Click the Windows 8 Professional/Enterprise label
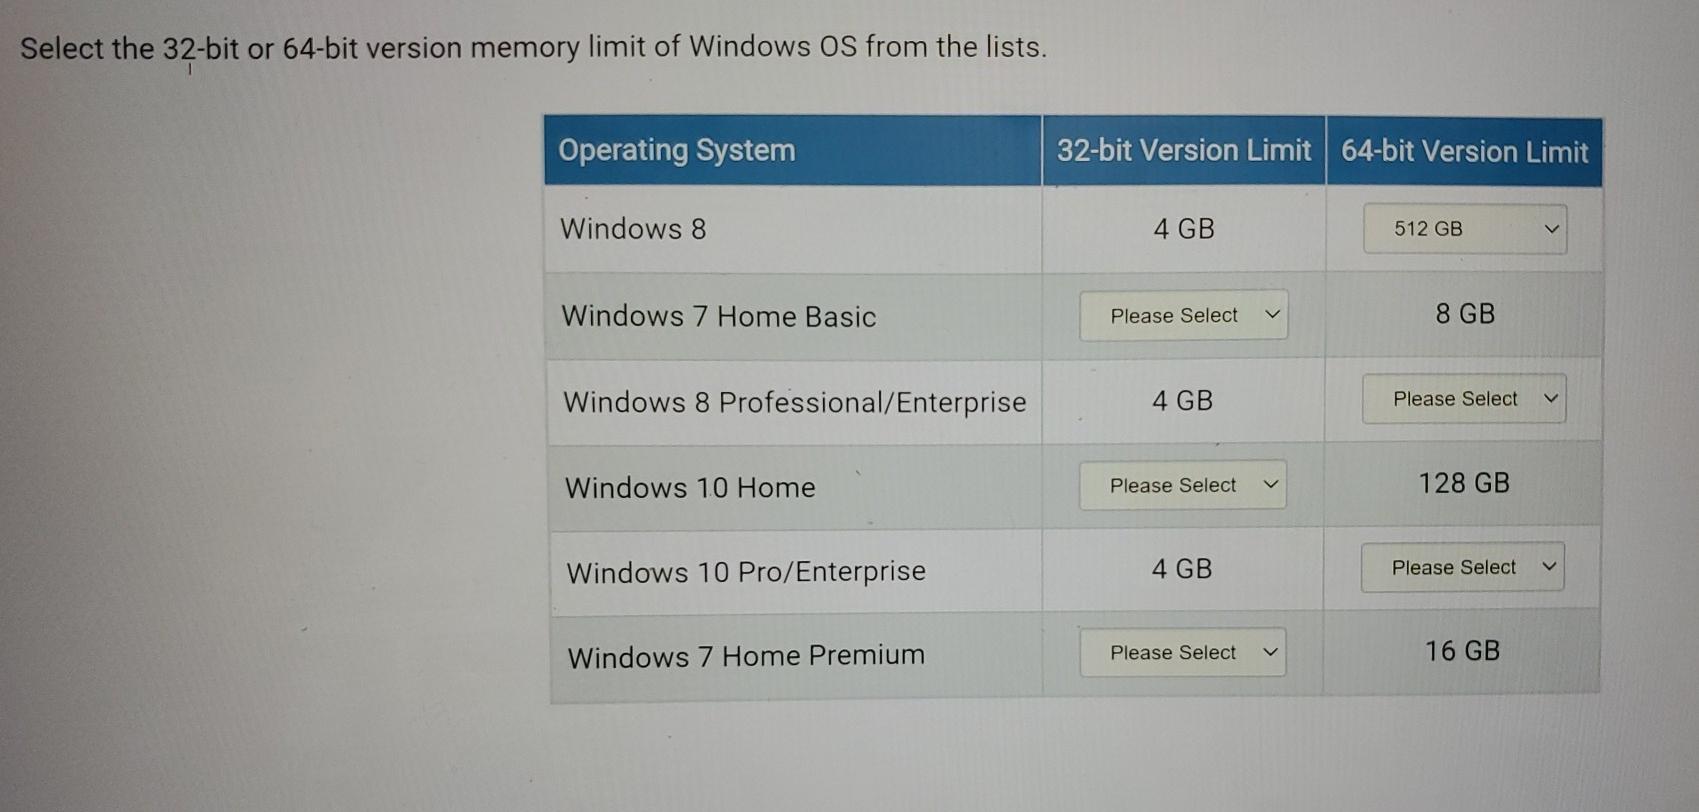Image resolution: width=1699 pixels, height=812 pixels. tap(795, 402)
